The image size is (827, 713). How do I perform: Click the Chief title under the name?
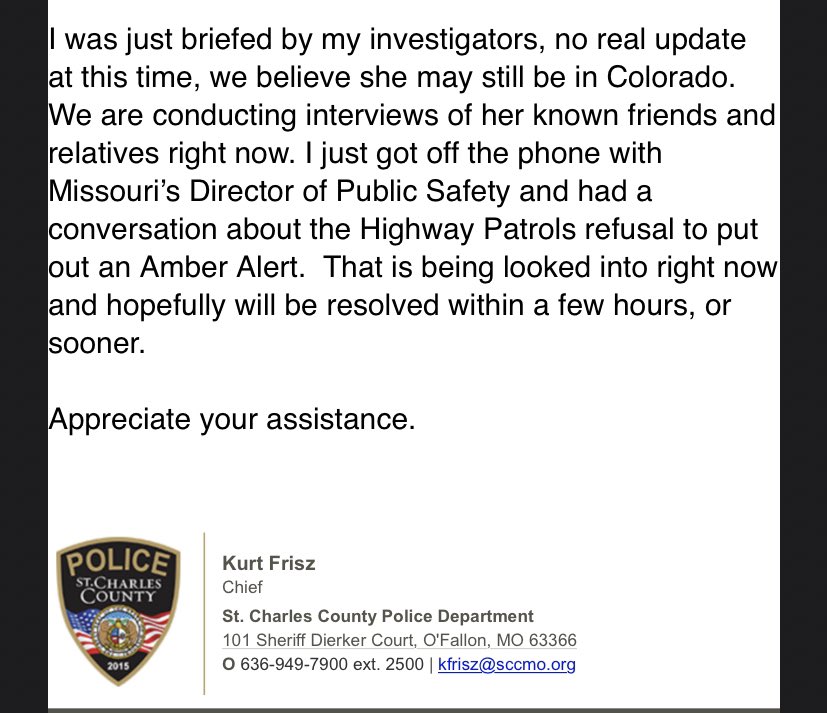242,587
